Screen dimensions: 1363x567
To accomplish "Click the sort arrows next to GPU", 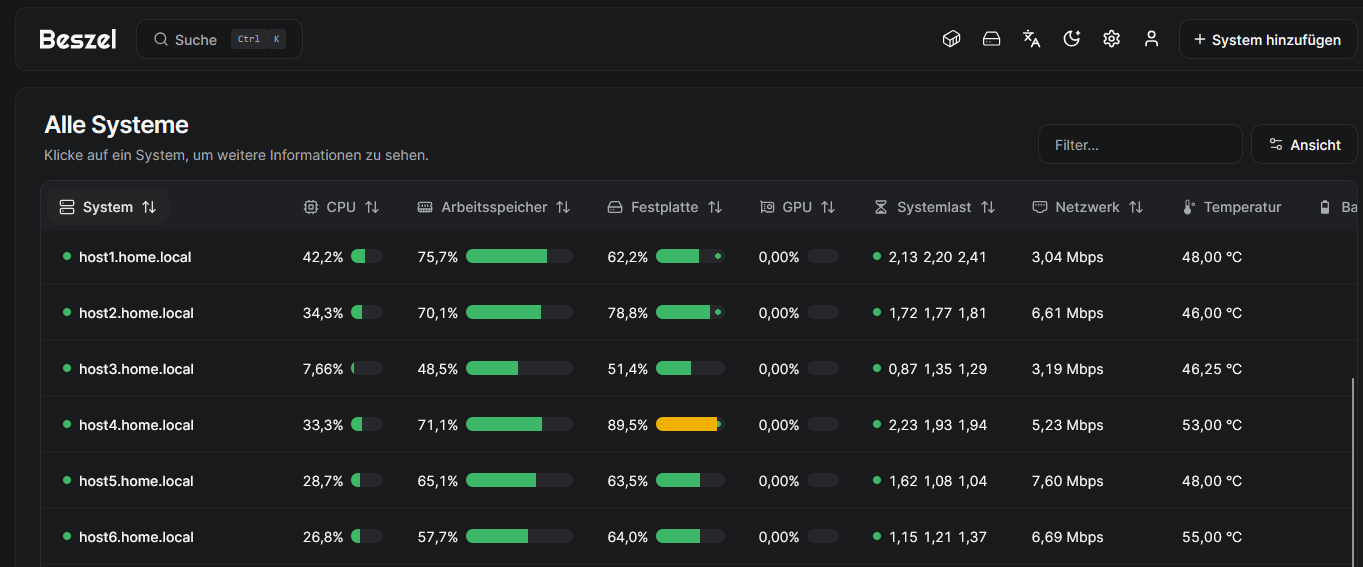I will point(828,207).
